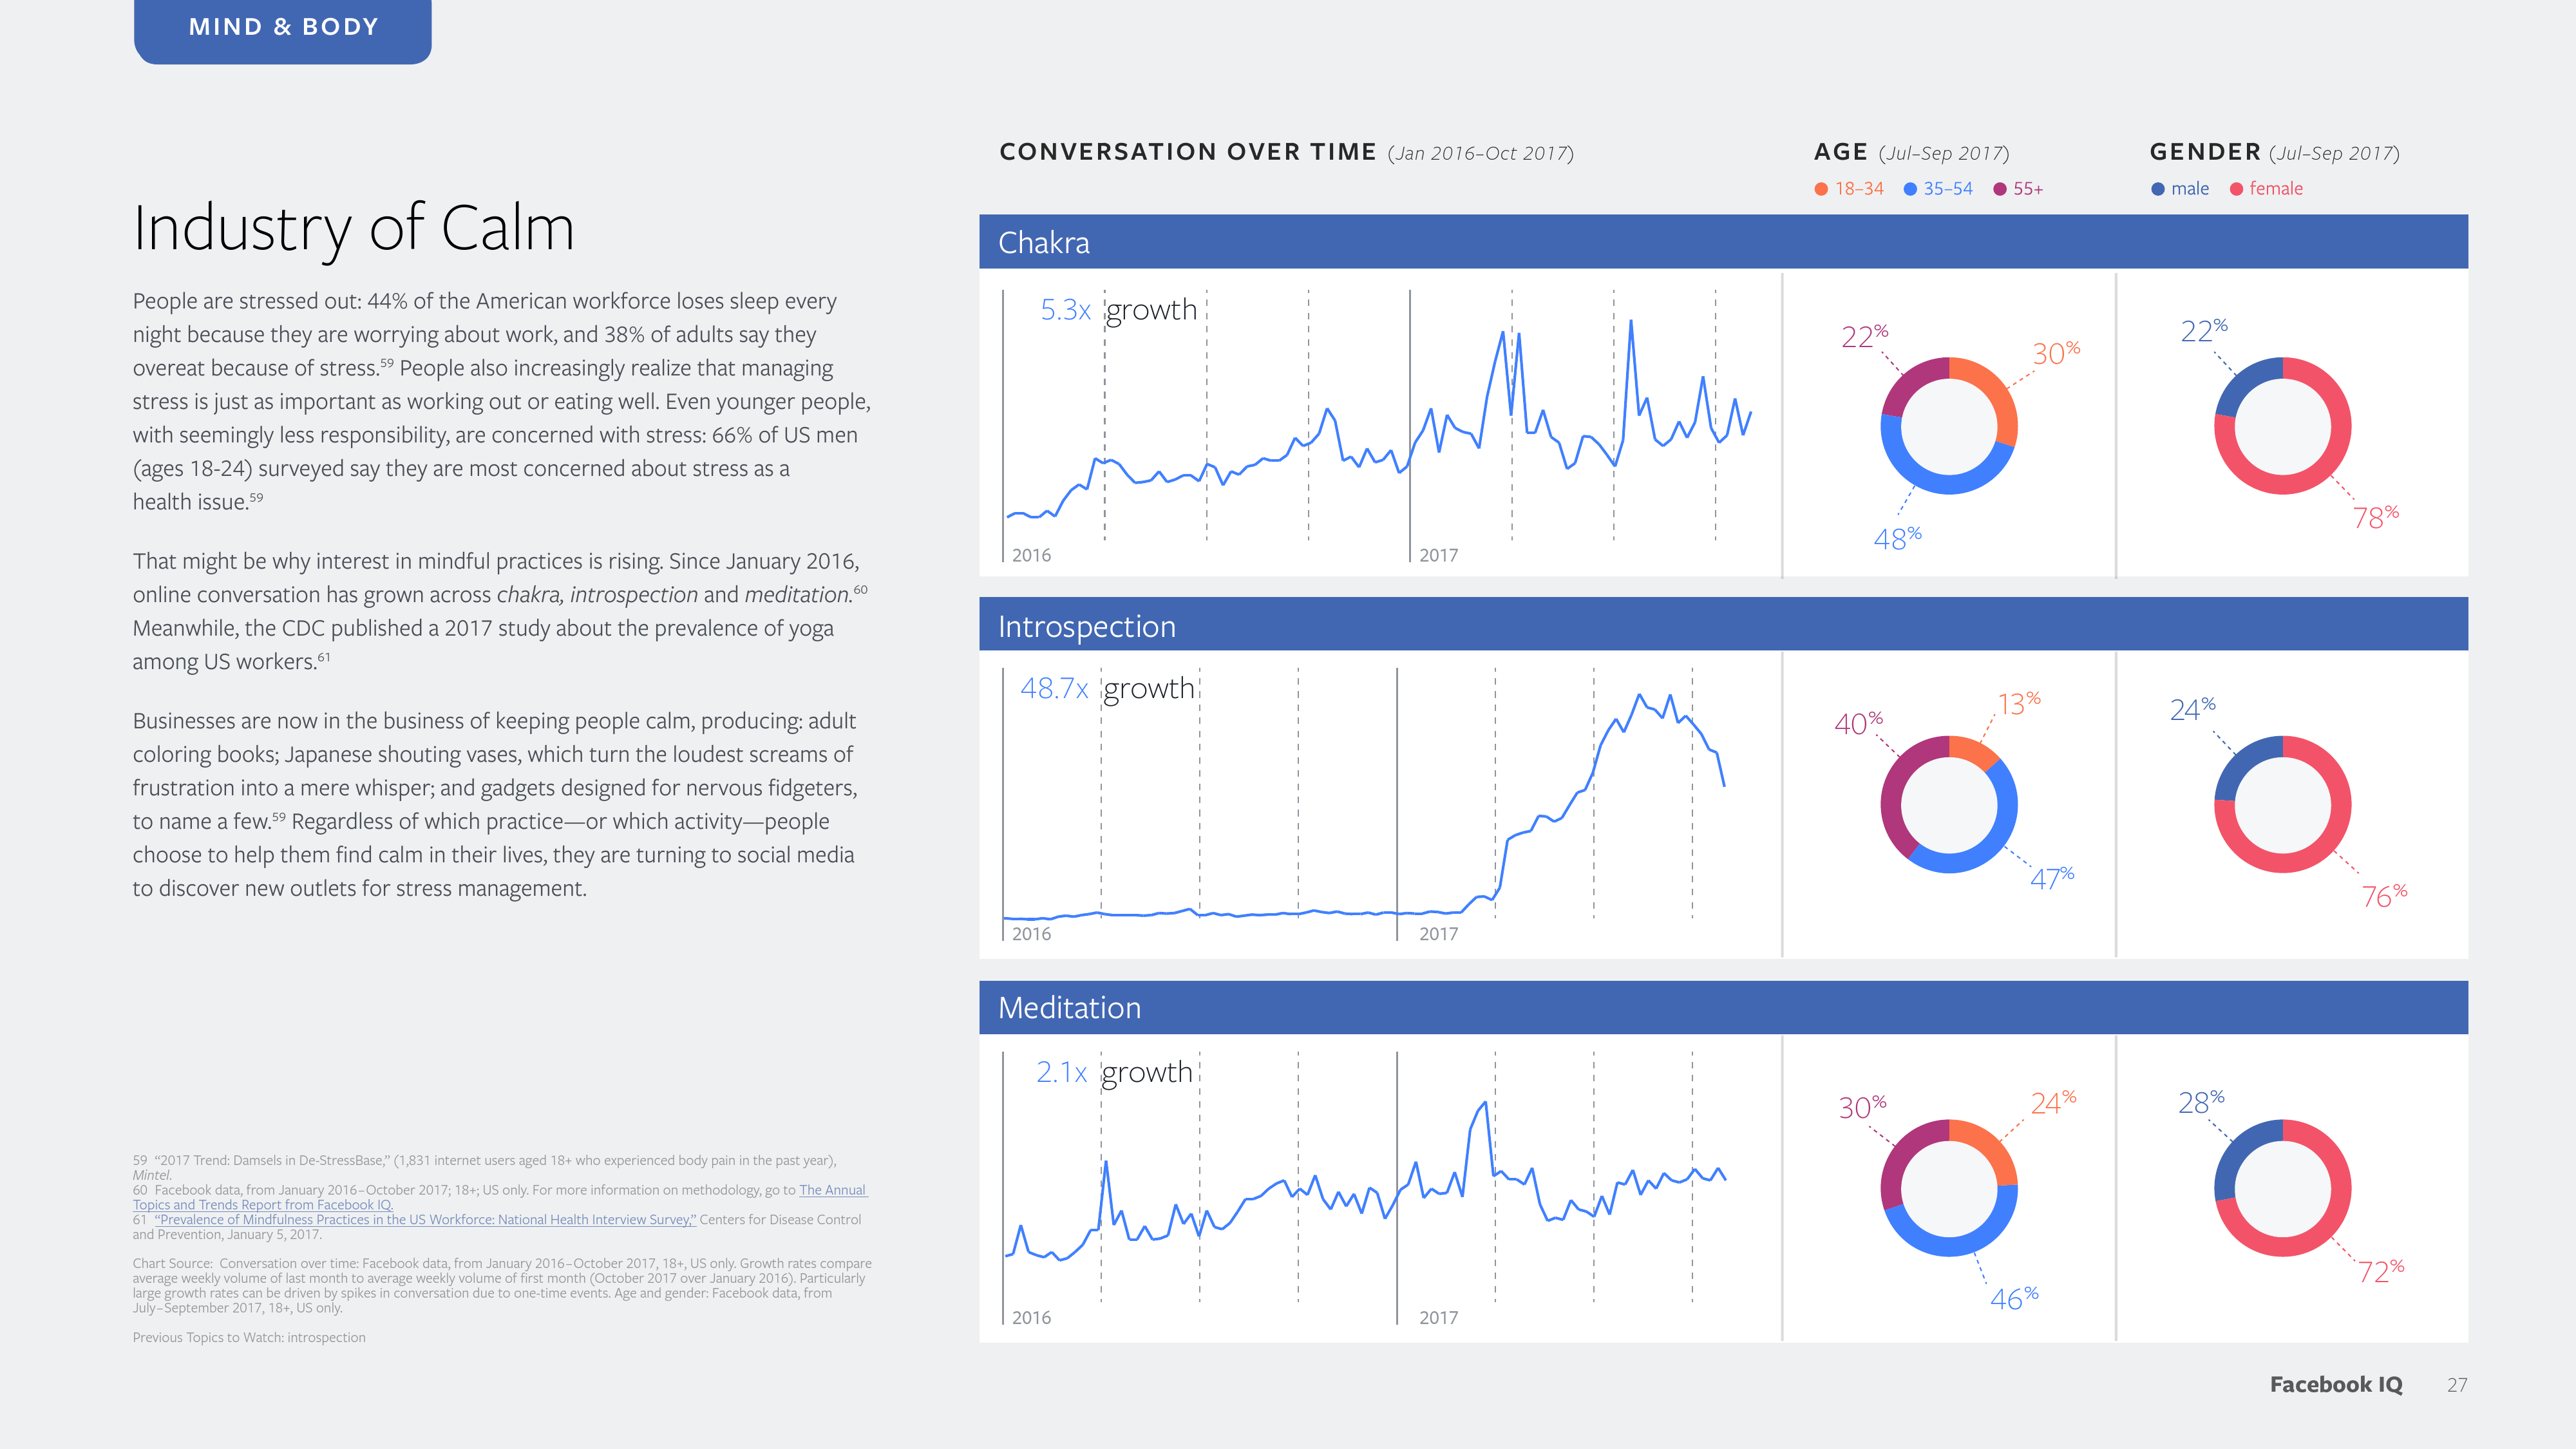
Task: Click the female gender legend dot
Action: pos(2236,189)
